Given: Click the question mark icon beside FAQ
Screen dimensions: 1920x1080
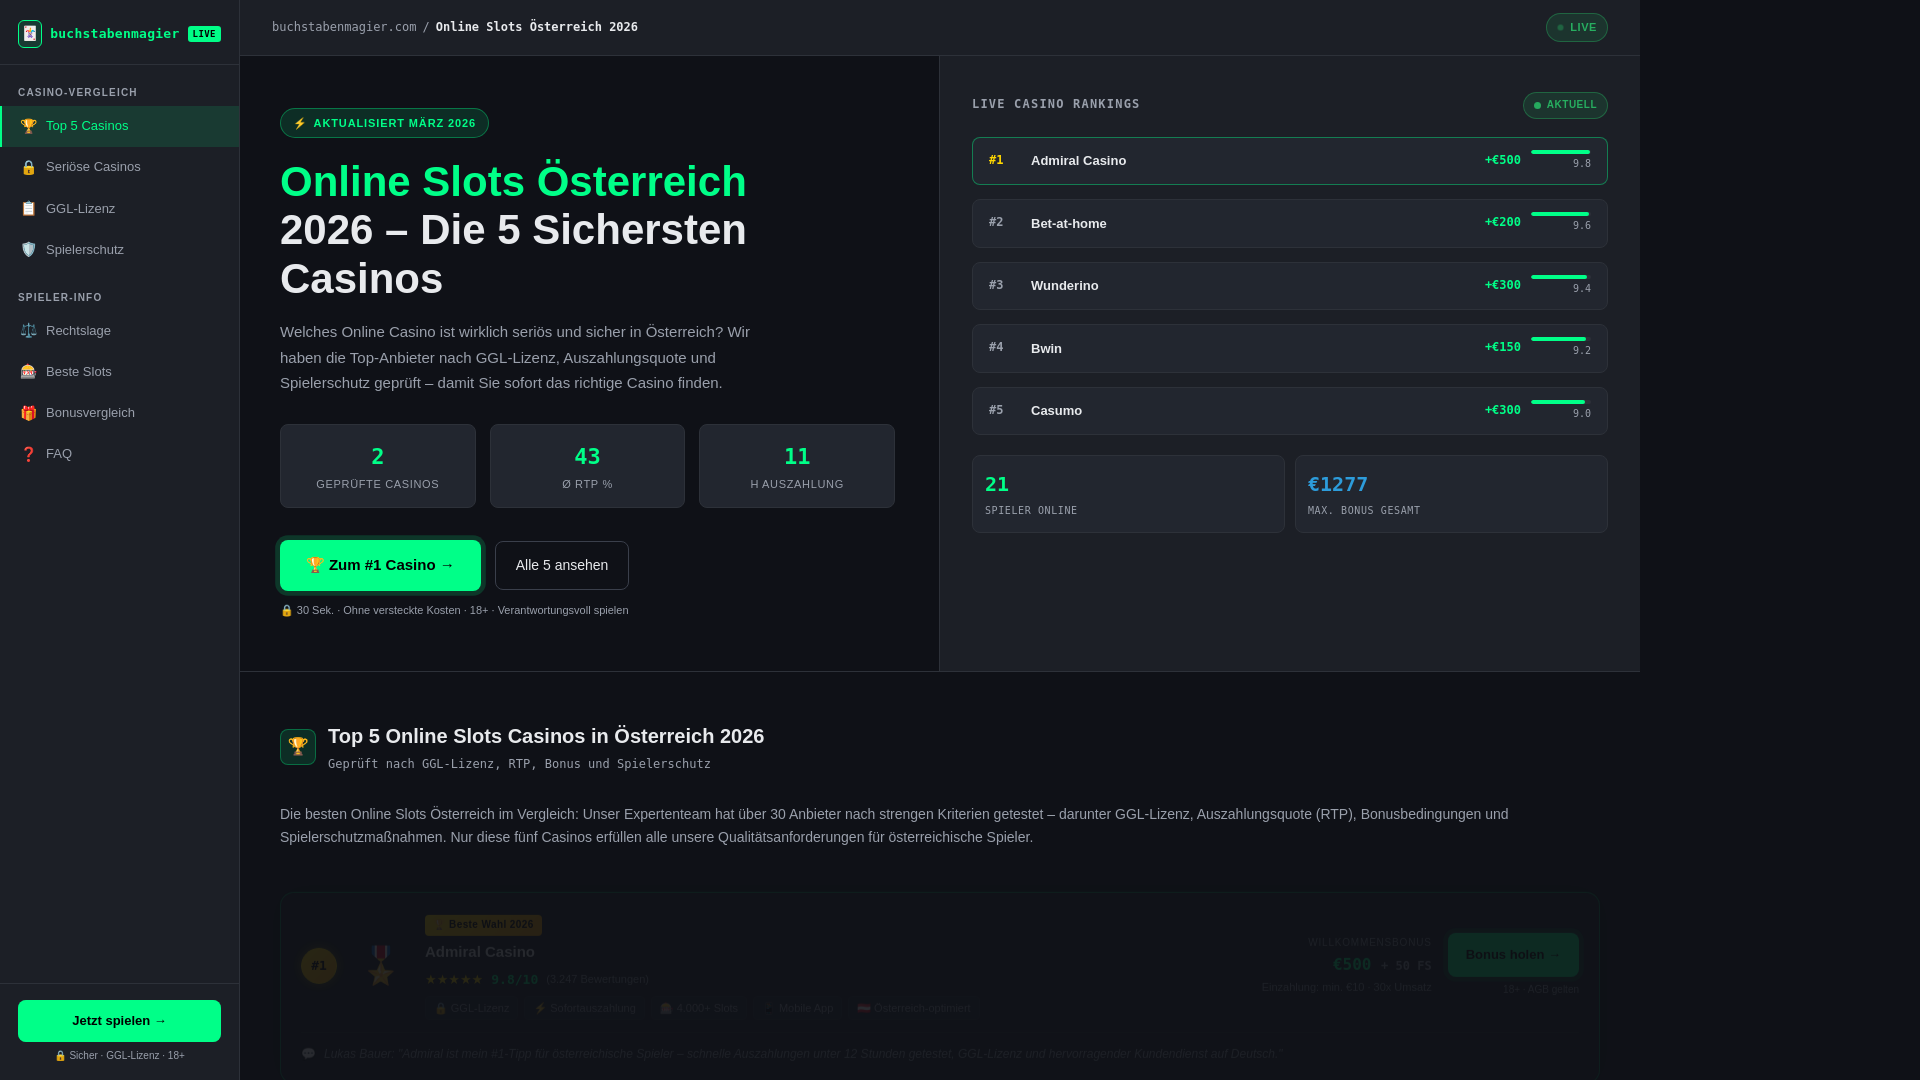Looking at the screenshot, I should click(x=28, y=454).
